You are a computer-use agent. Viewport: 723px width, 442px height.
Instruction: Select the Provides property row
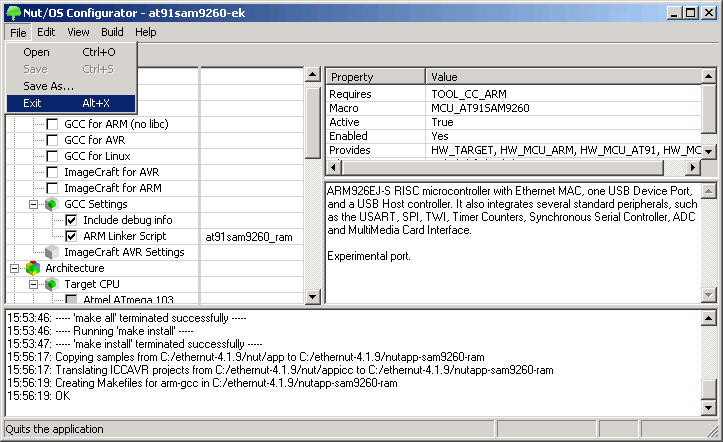514,150
